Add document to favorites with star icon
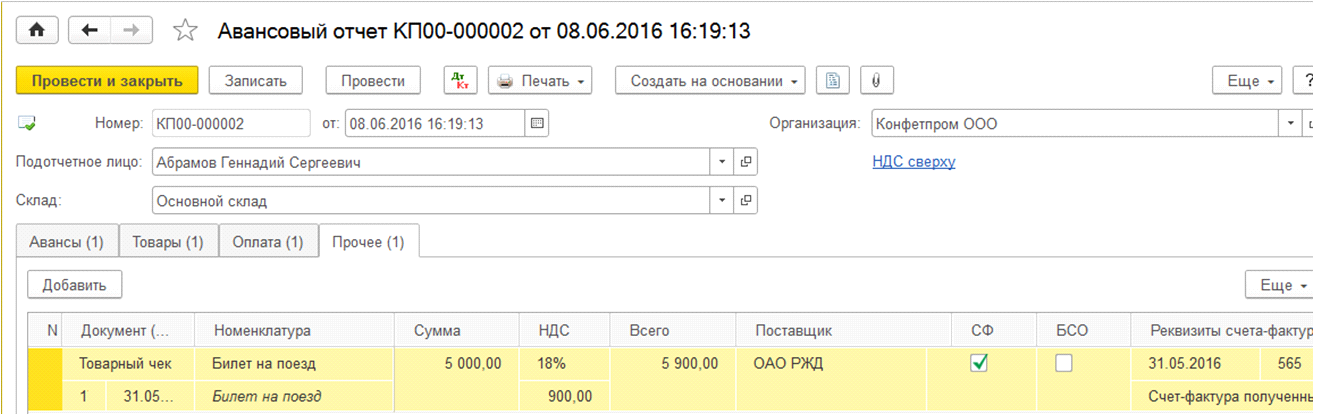Screen dimensions: 1319x419 click(185, 31)
